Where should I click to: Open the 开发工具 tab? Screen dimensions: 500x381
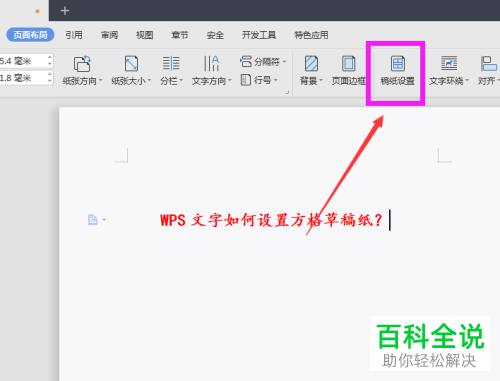pyautogui.click(x=259, y=35)
